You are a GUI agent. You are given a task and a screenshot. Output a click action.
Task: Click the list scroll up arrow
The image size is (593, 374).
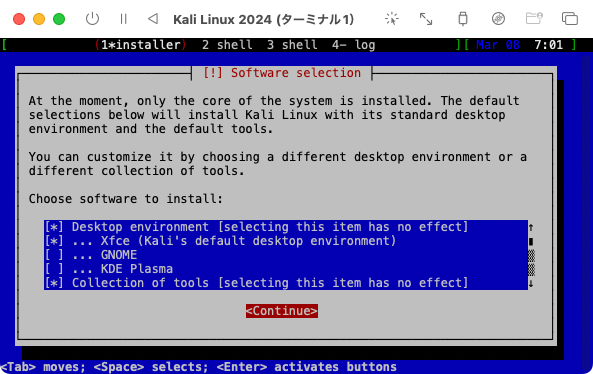click(531, 227)
